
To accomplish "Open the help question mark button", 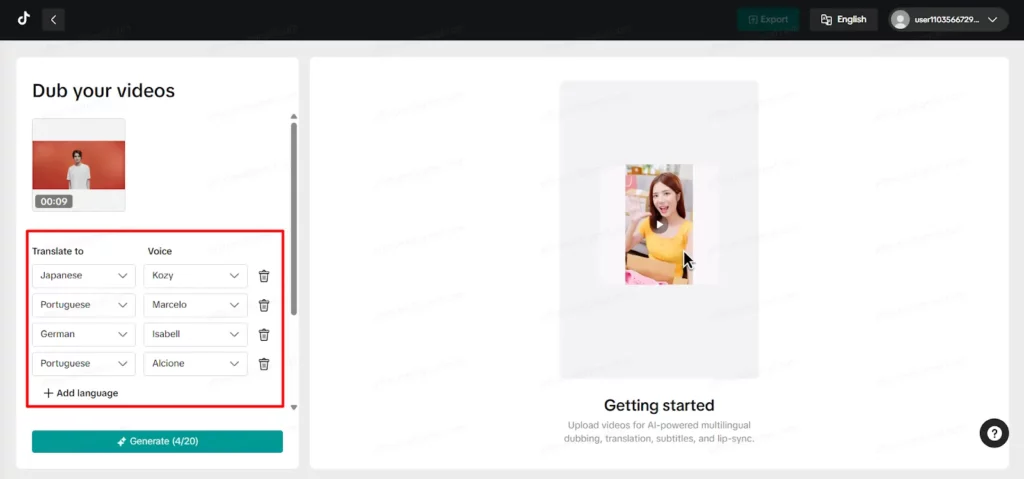I will click(x=993, y=433).
